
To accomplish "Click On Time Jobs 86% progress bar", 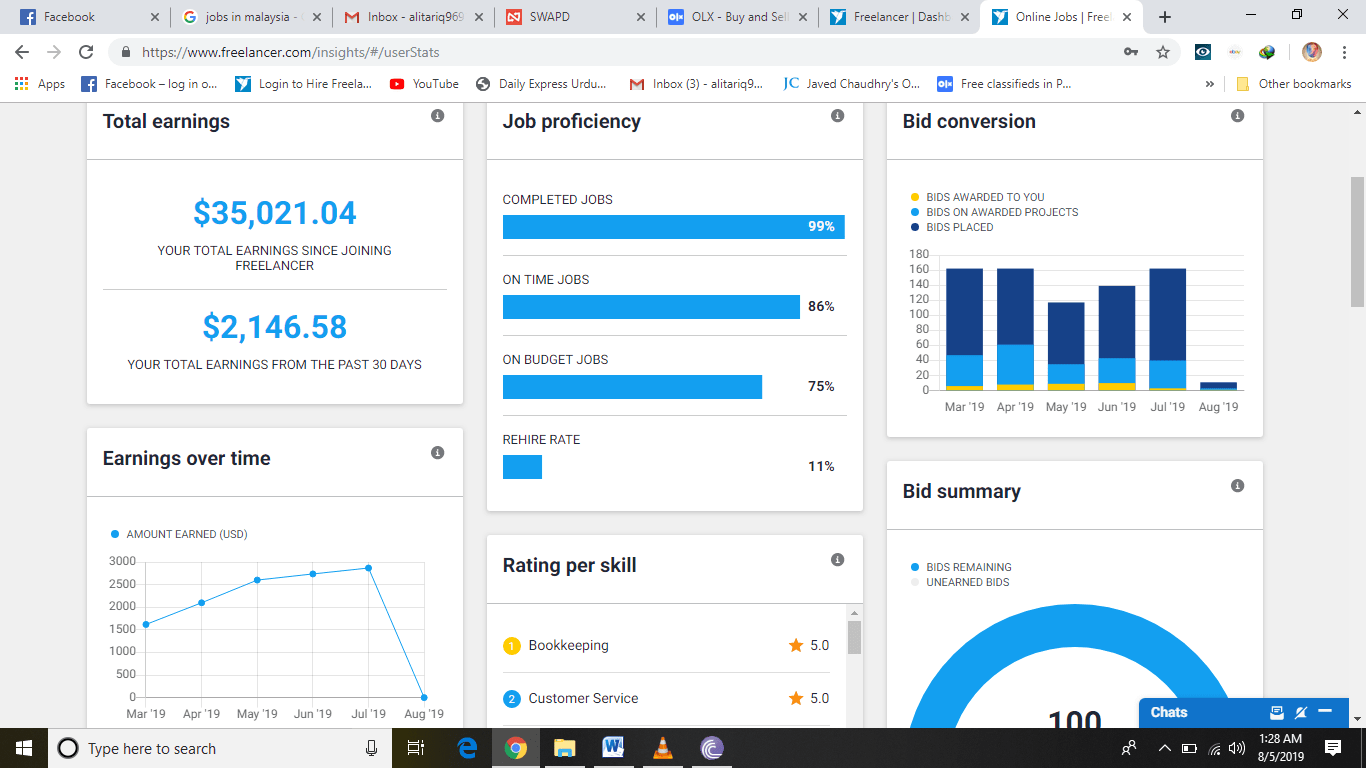I will coord(651,307).
